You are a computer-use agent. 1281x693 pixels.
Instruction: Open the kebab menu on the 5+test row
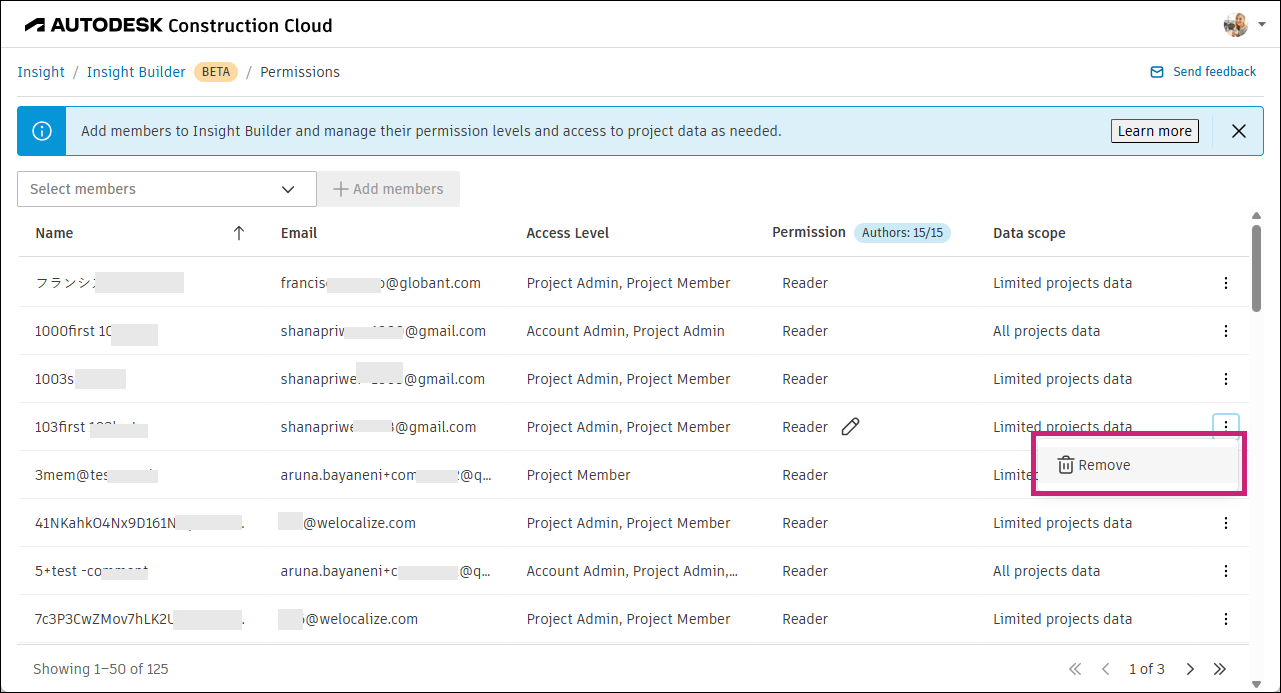1226,571
